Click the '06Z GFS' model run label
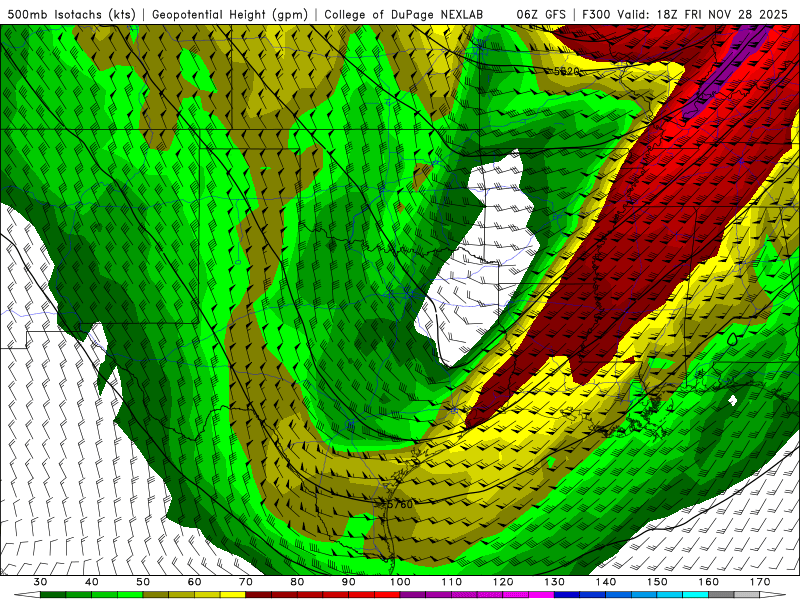Screen dimensions: 800x600 (x=541, y=14)
